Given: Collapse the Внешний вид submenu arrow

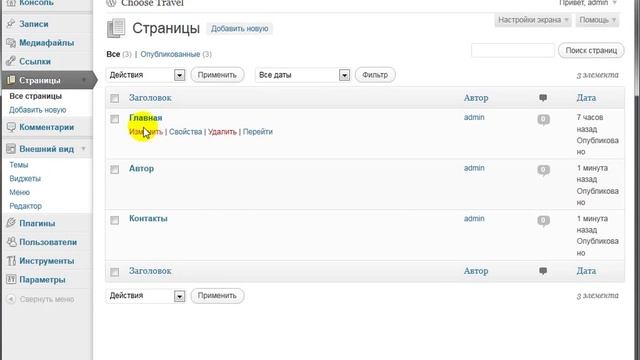Looking at the screenshot, I should (x=84, y=149).
